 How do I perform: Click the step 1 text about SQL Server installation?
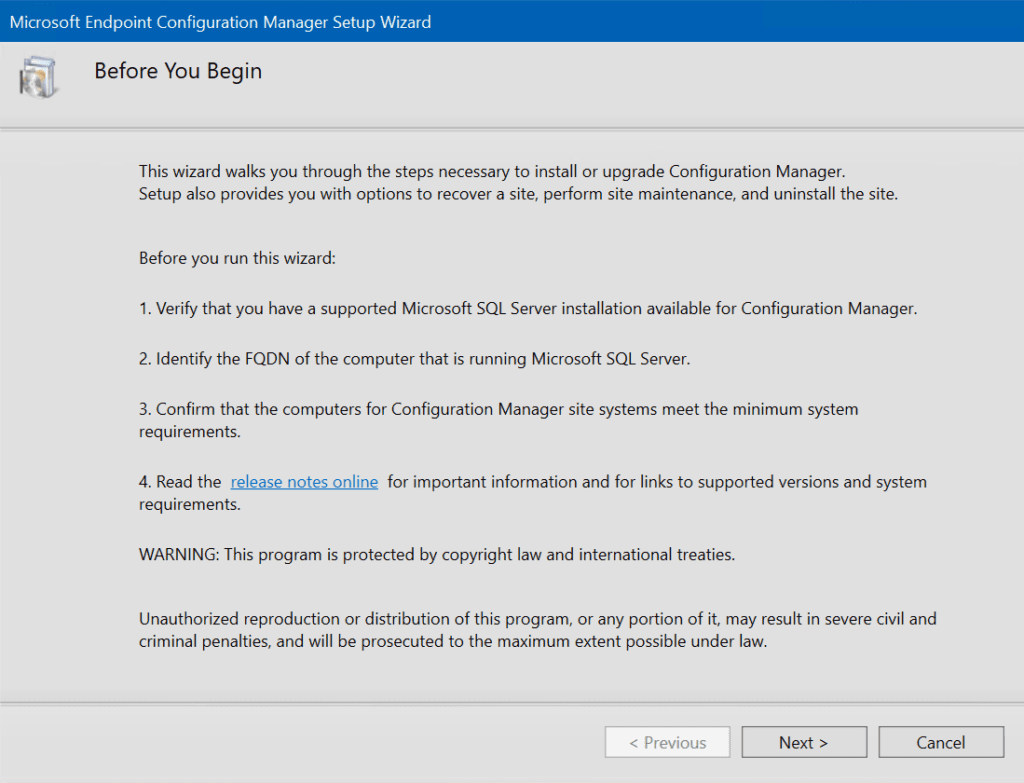pyautogui.click(x=528, y=308)
